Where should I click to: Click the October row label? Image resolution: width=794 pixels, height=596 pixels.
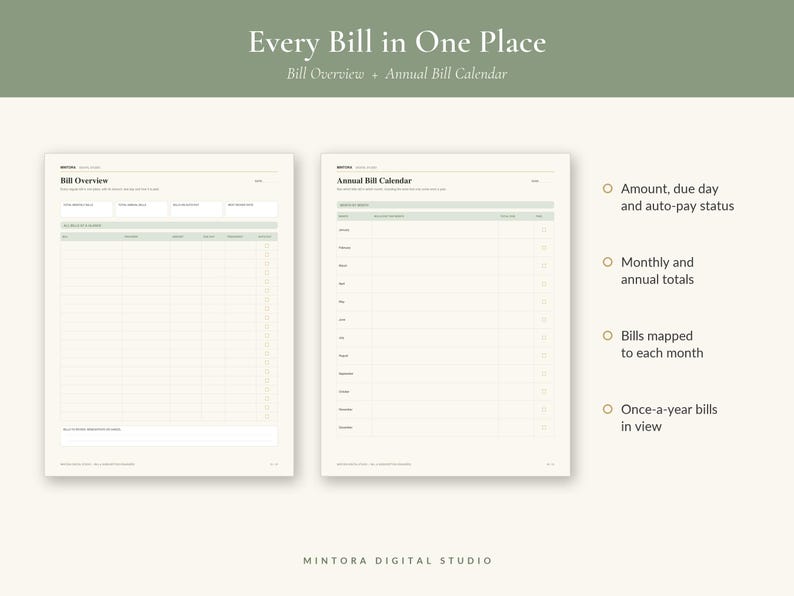pos(344,391)
